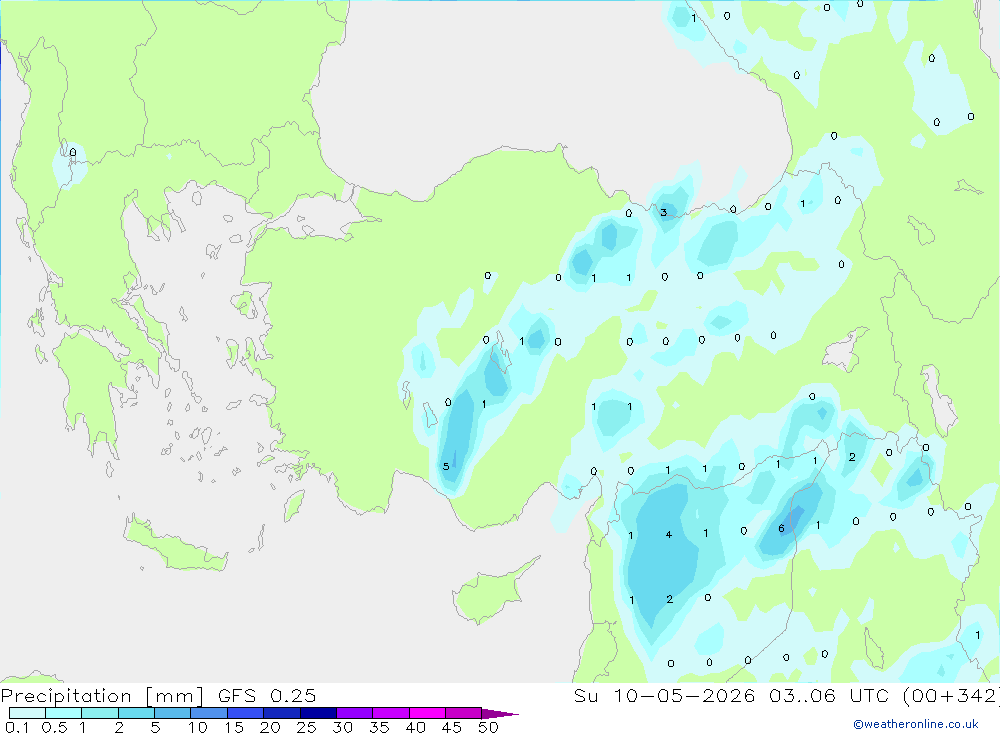Click the '20' legend scale label
The image size is (1000, 733).
pyautogui.click(x=270, y=727)
